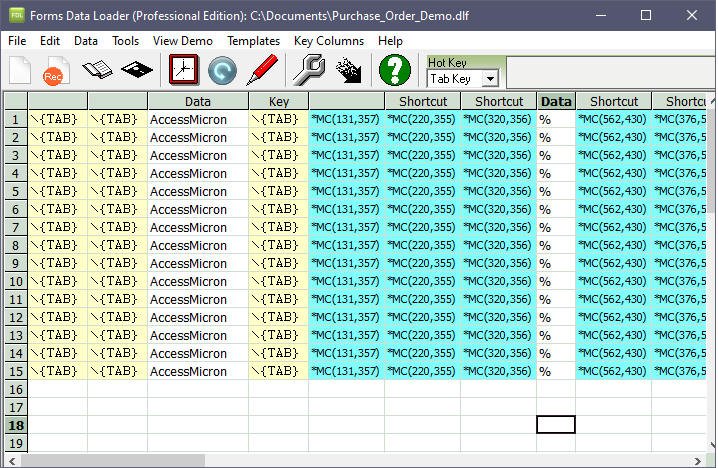This screenshot has width=718, height=468.
Task: Expand the Hot Key dropdown arrow
Action: [490, 79]
